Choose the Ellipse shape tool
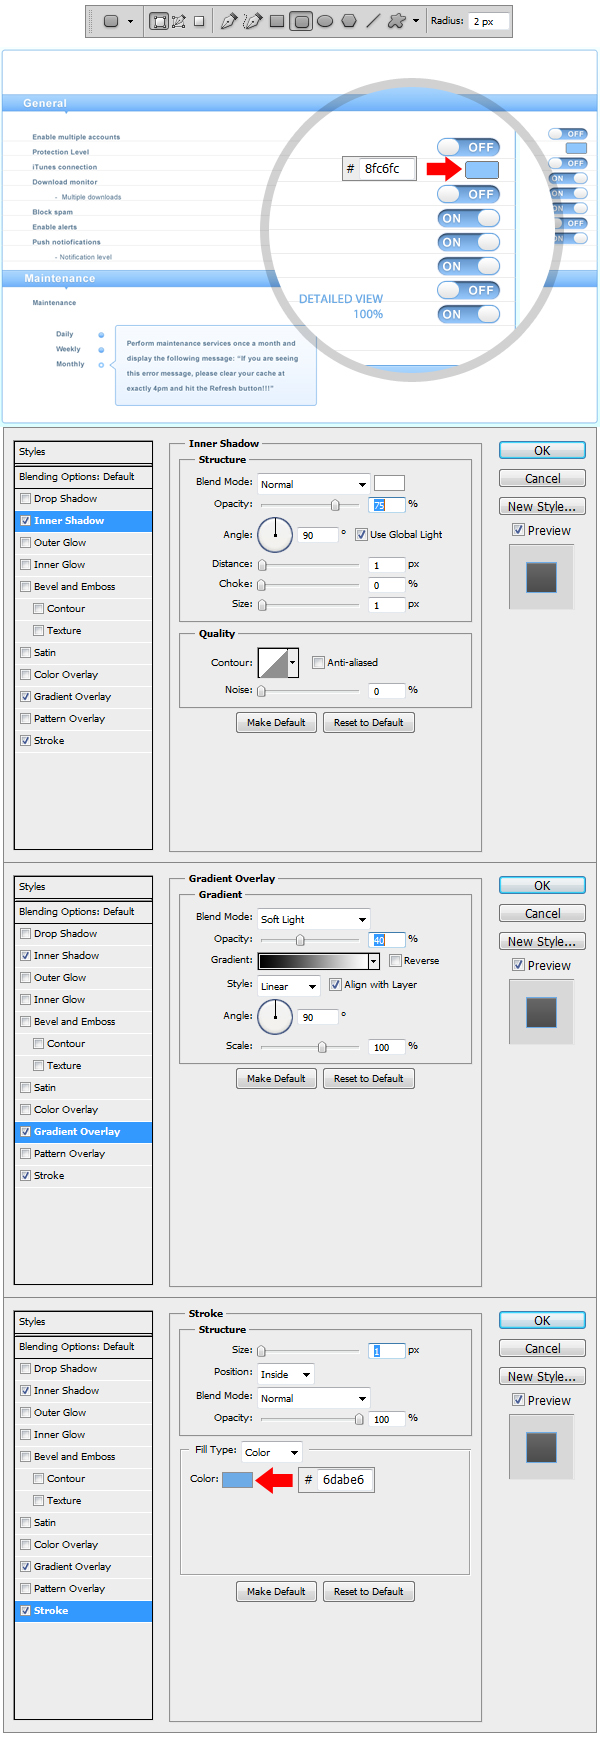600x1741 pixels. point(325,21)
